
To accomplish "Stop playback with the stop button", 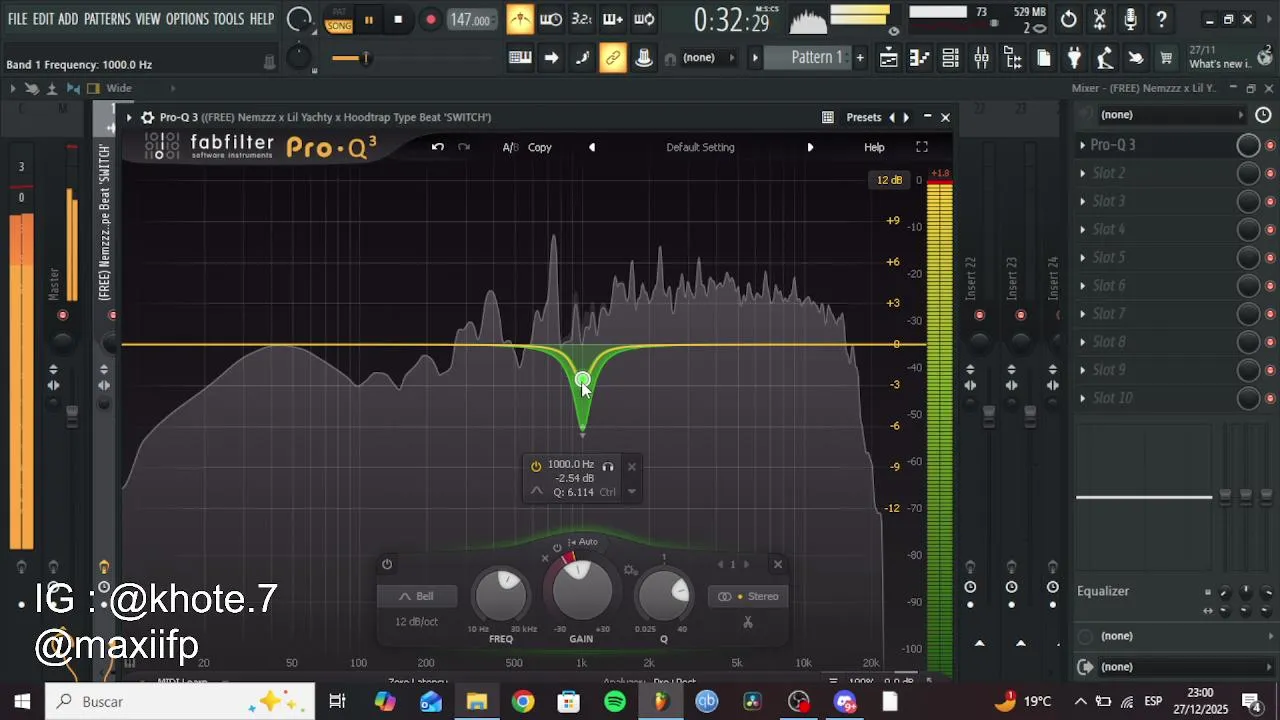I will point(398,19).
